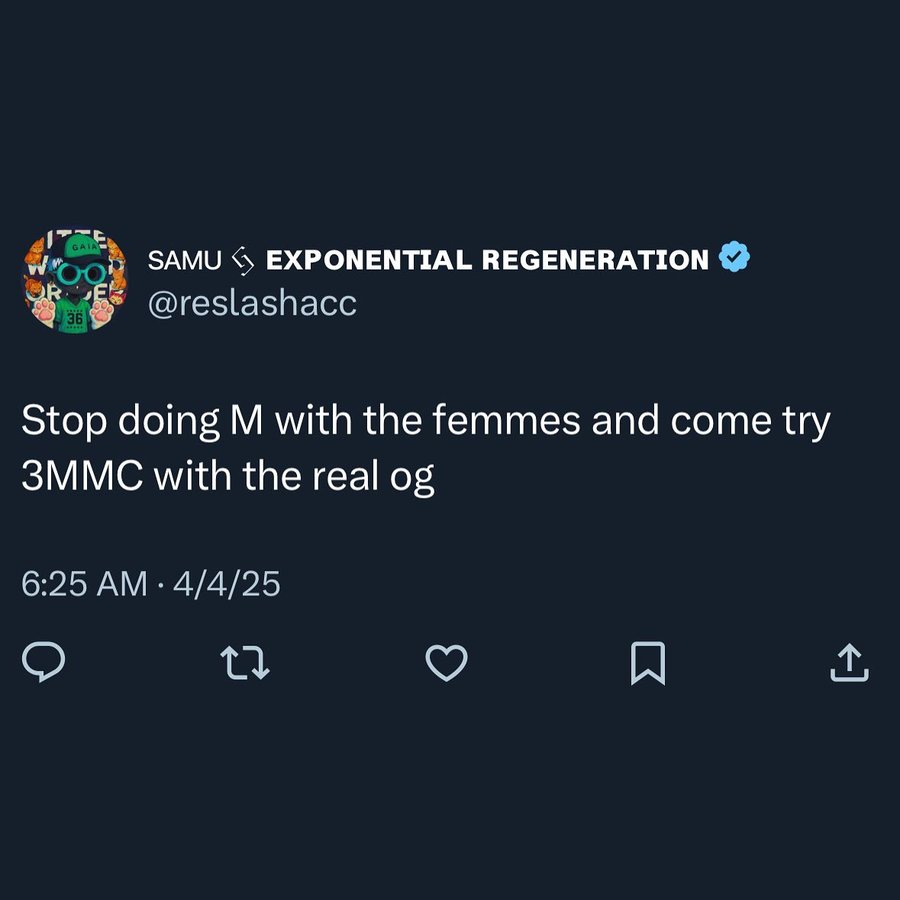The height and width of the screenshot is (900, 900).
Task: Open the share upload icon
Action: point(849,662)
